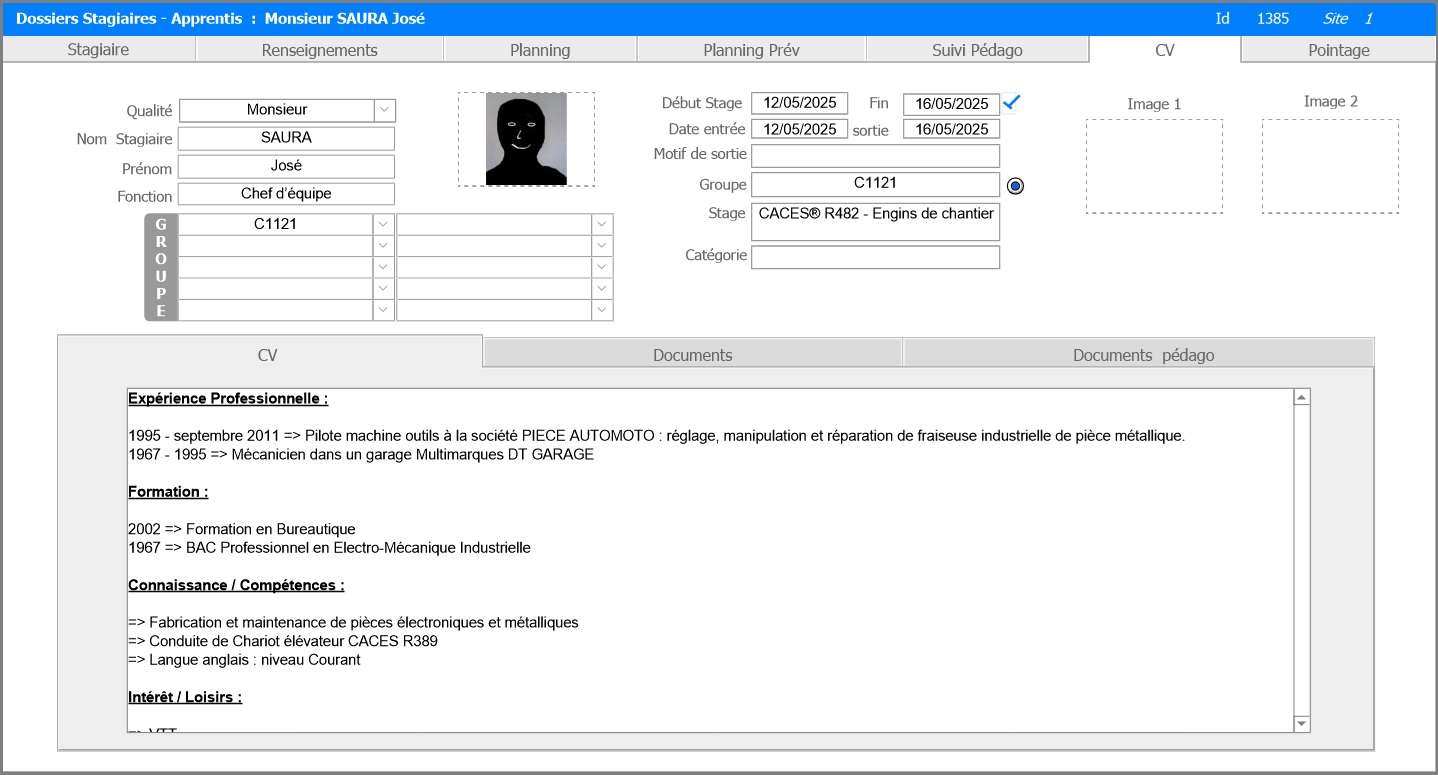Expand the C1121 group dropdown

point(384,224)
